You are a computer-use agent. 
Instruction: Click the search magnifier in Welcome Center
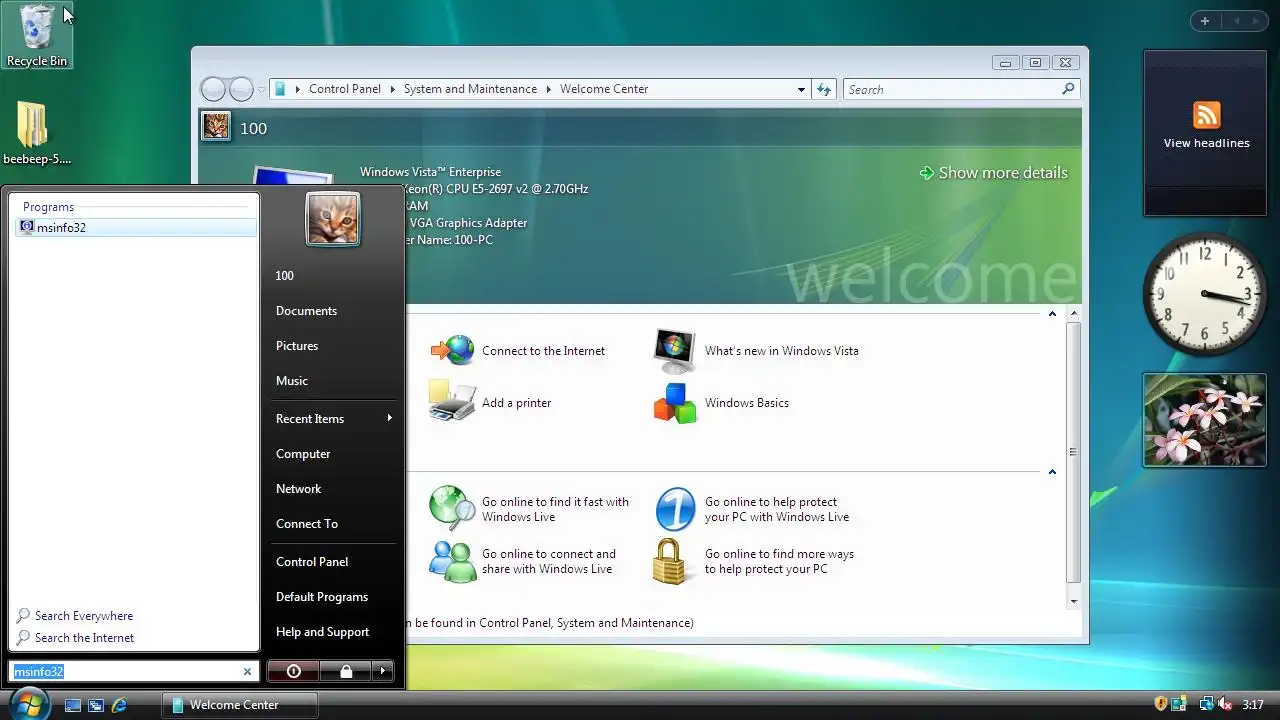1068,89
